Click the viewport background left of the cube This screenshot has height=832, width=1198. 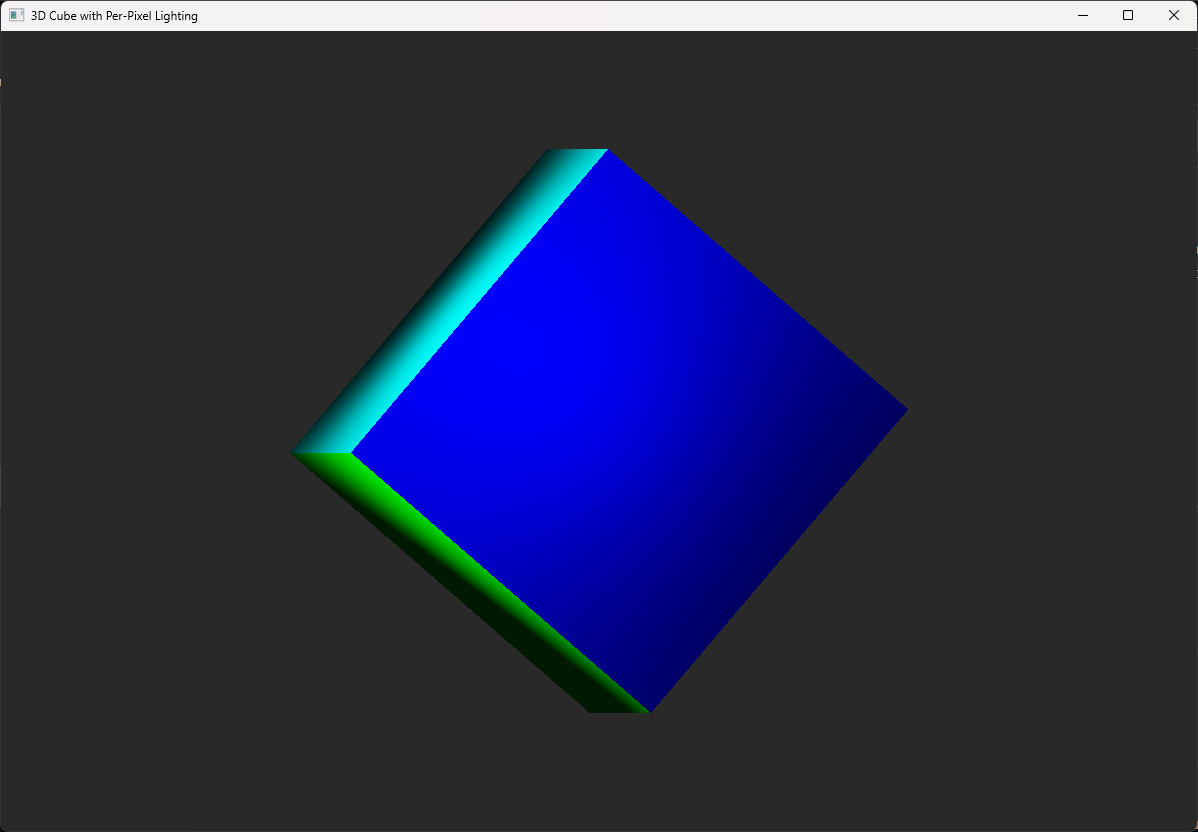[x=150, y=430]
